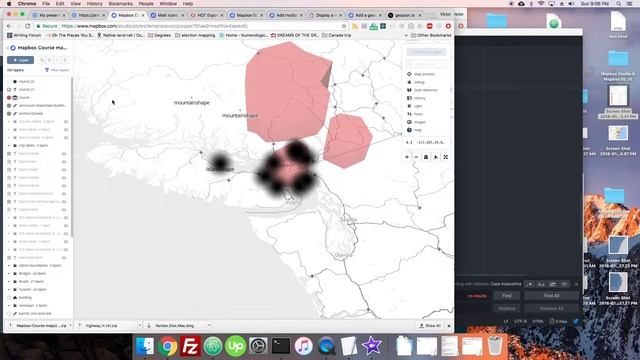
Task: Expand the Country labels layer folder
Action: tap(9, 122)
